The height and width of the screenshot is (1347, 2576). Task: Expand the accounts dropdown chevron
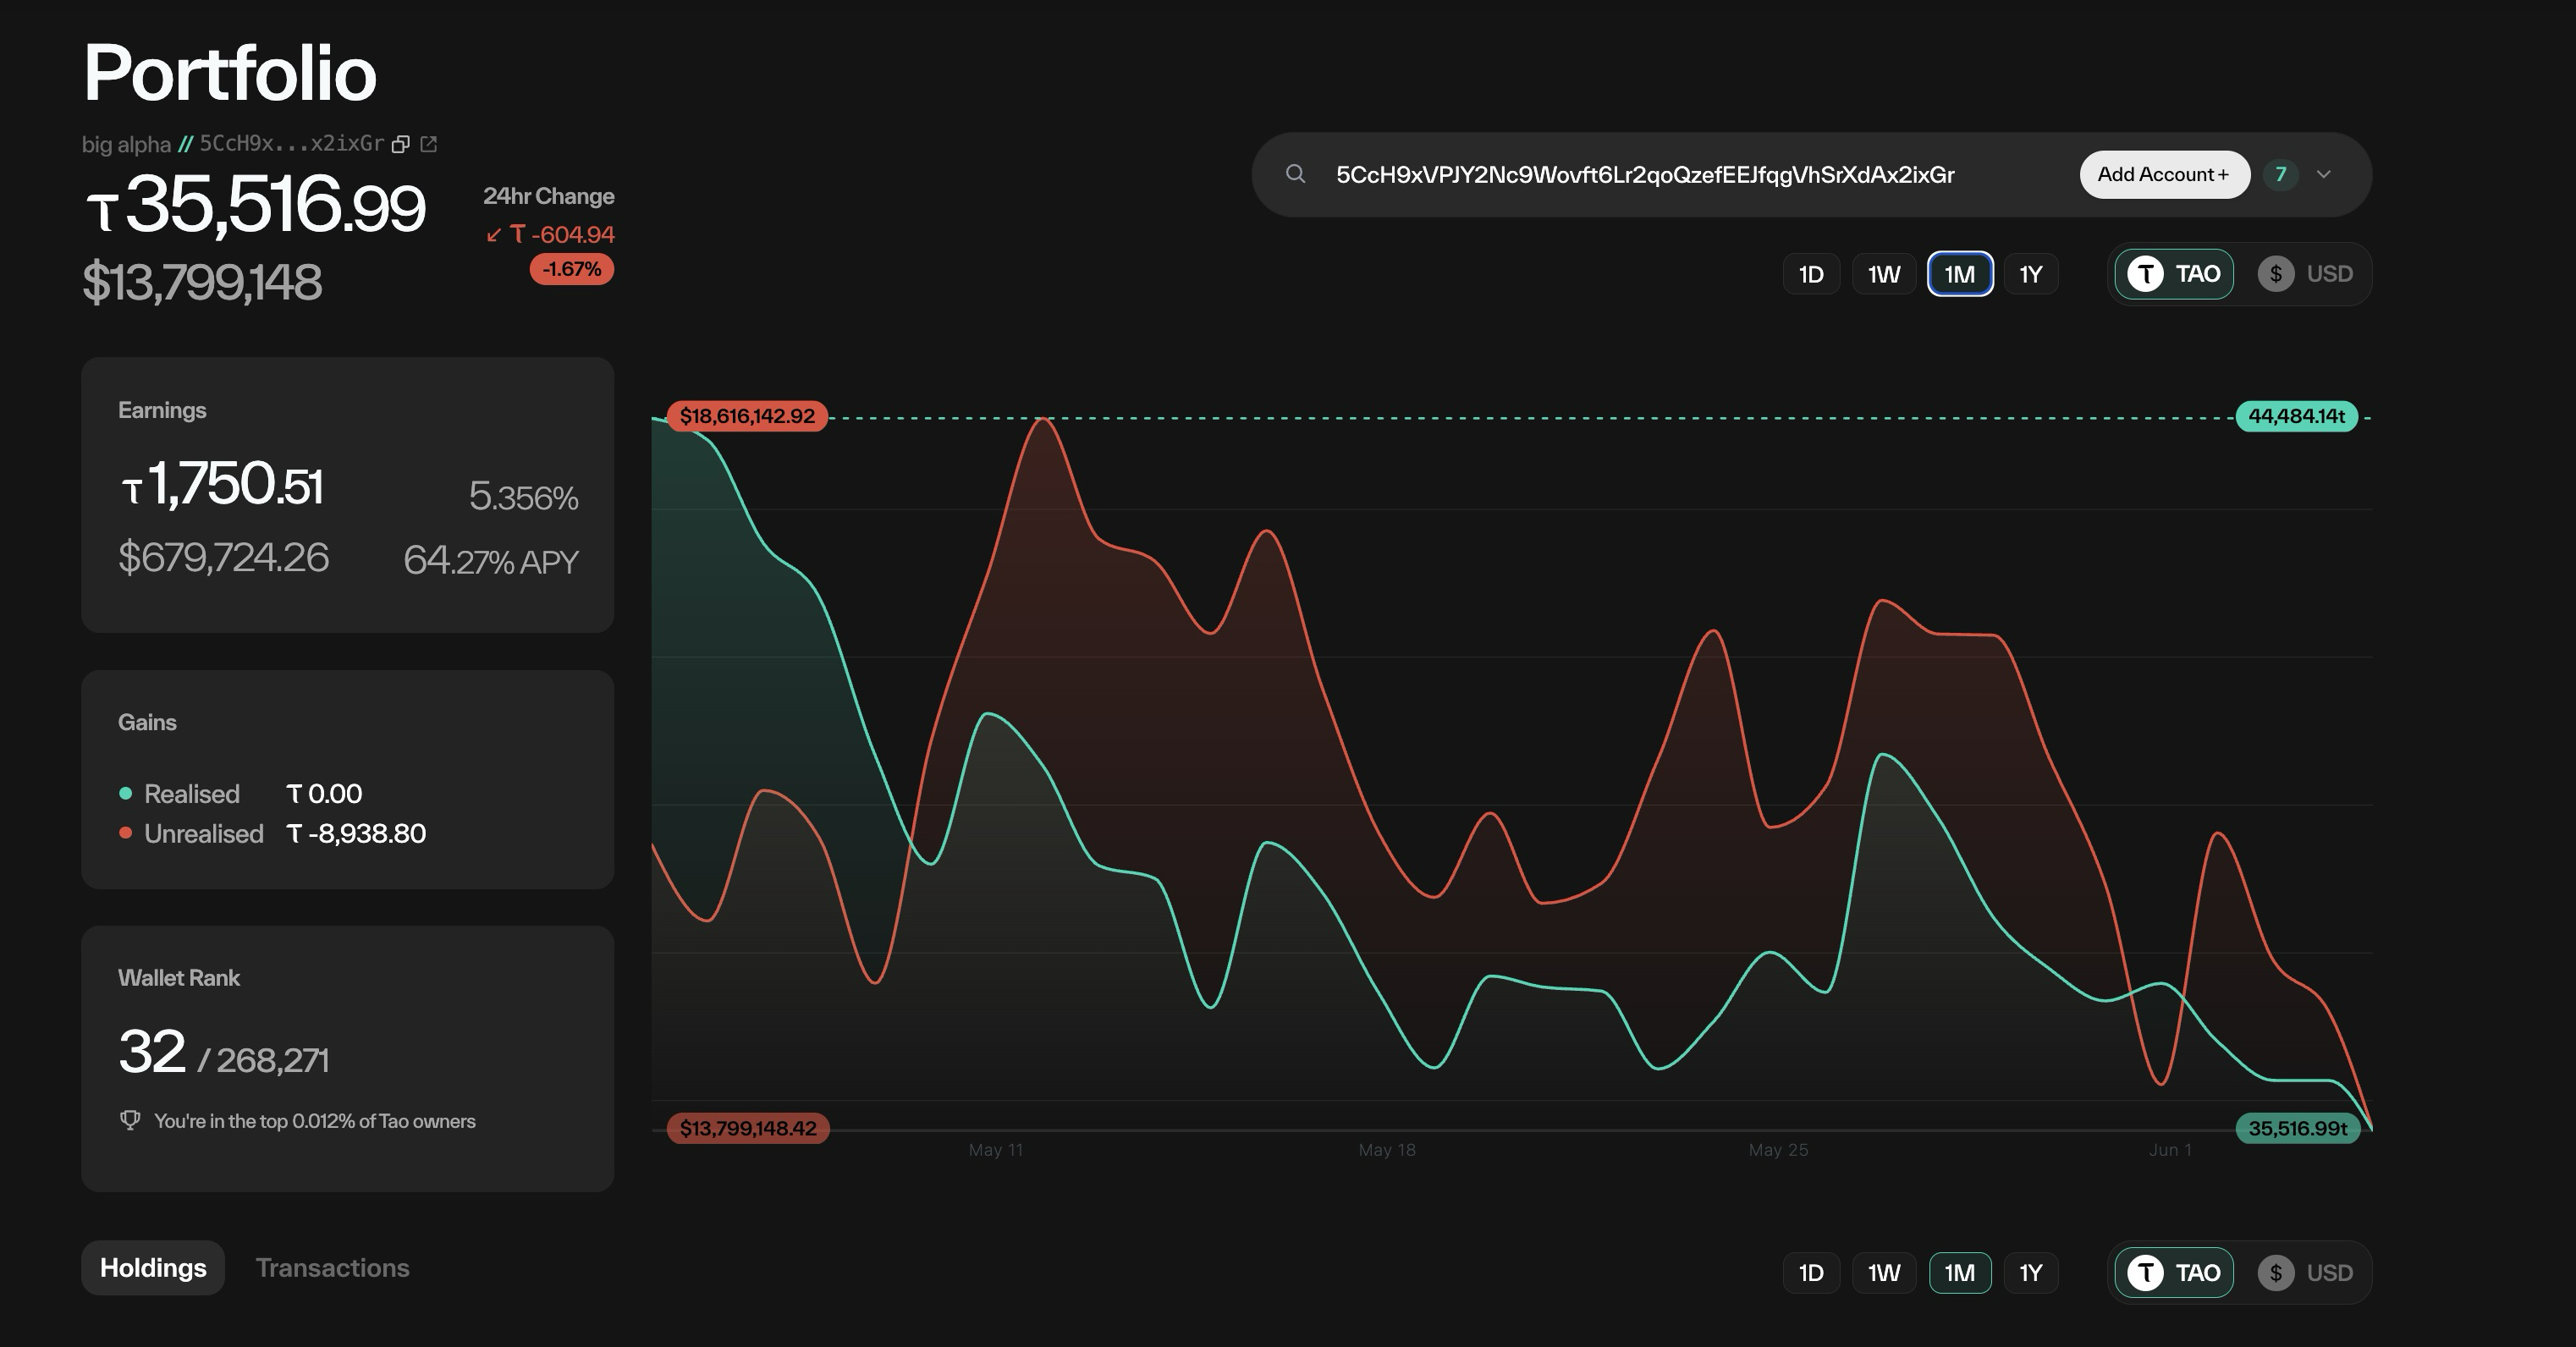point(2323,175)
